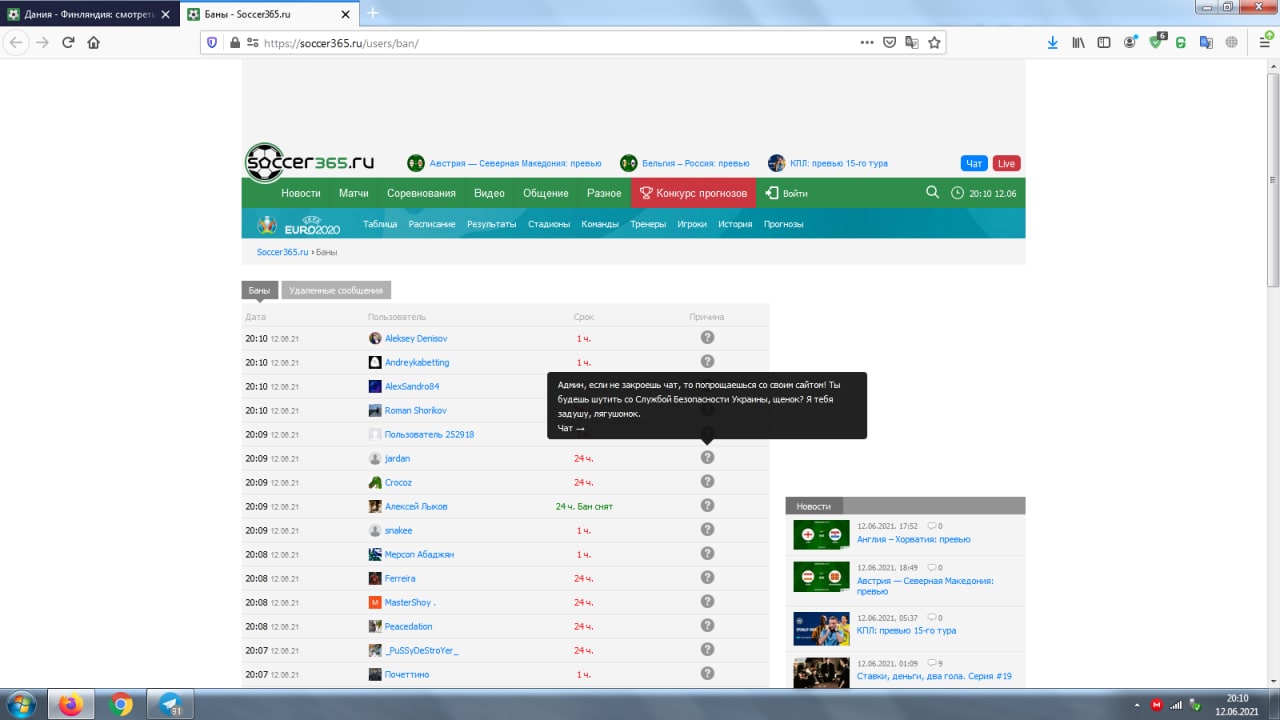Open site permissions icon in address bar
Screen dimensions: 1280x720
(253, 43)
